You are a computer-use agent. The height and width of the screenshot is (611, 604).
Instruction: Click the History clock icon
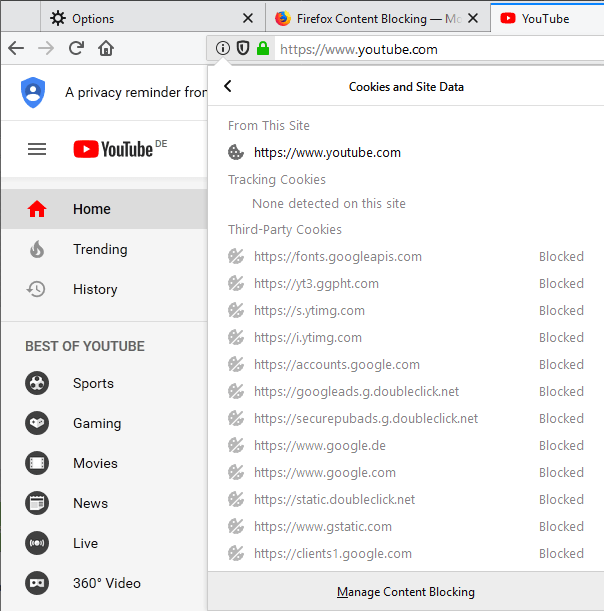coord(36,289)
